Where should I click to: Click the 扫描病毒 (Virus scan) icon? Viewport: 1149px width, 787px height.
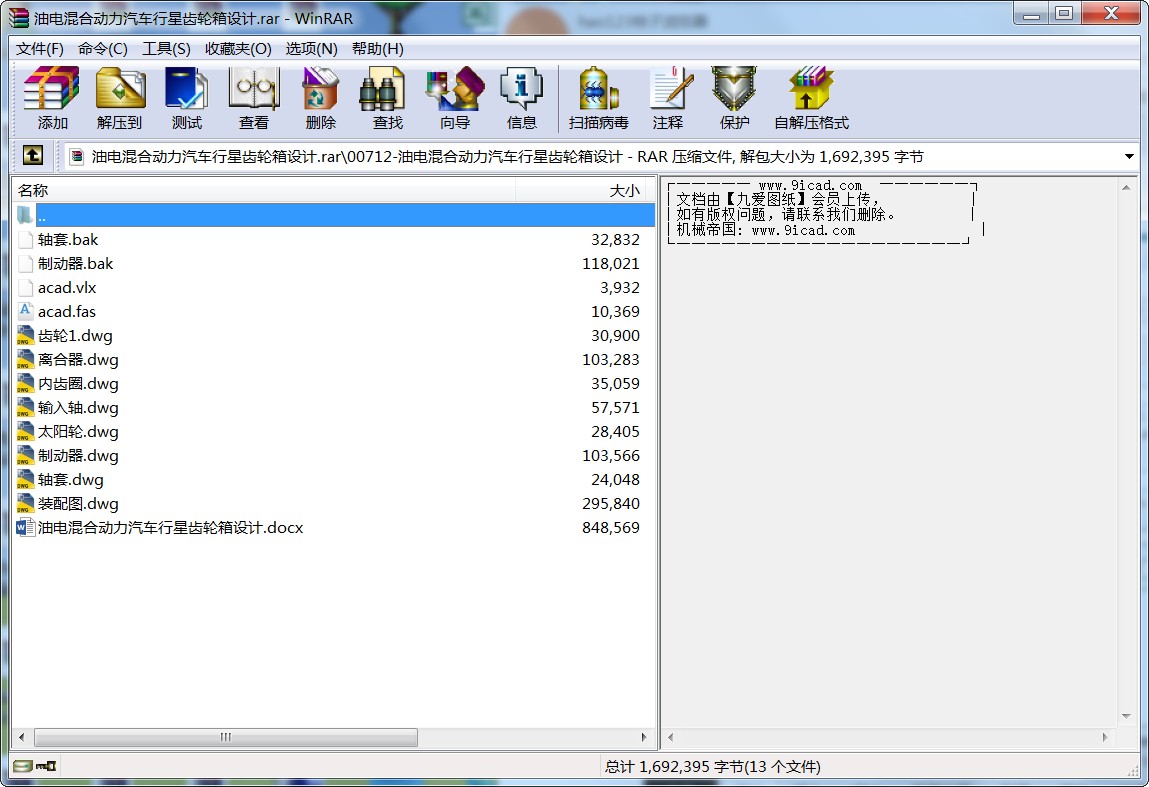(x=599, y=89)
